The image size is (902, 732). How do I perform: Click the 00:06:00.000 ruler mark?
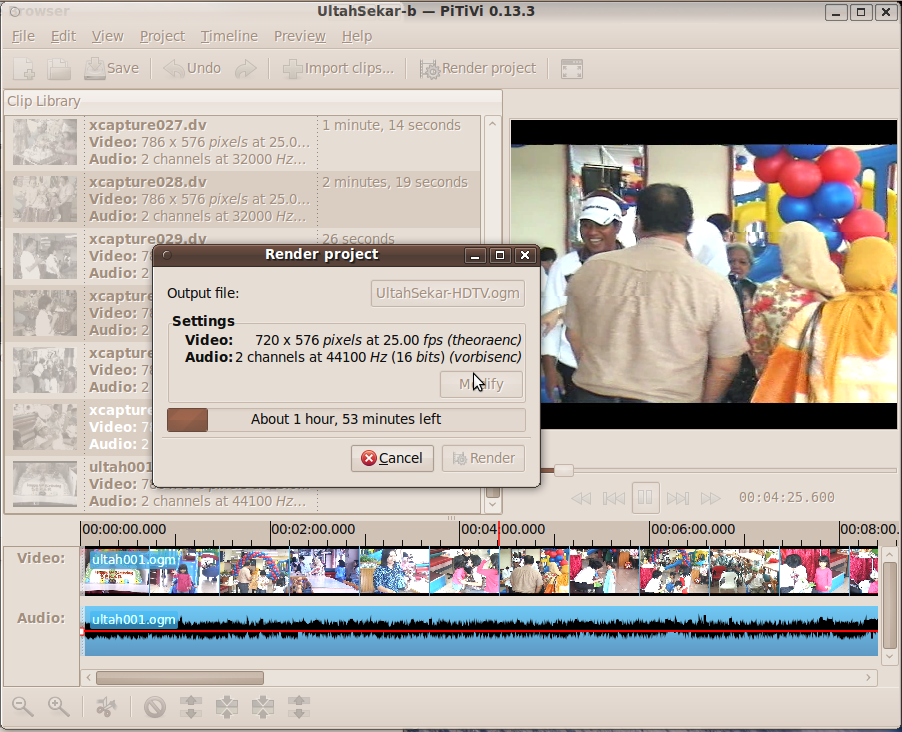[693, 529]
